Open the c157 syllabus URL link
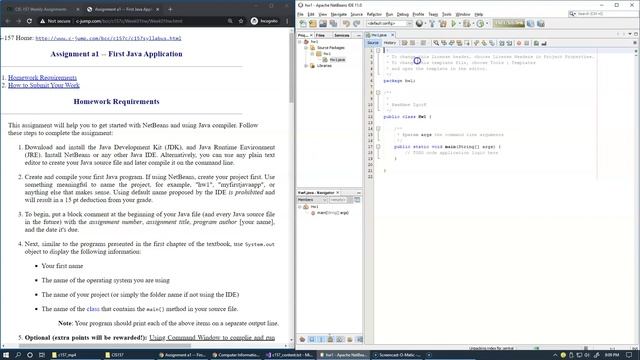 [x=109, y=38]
